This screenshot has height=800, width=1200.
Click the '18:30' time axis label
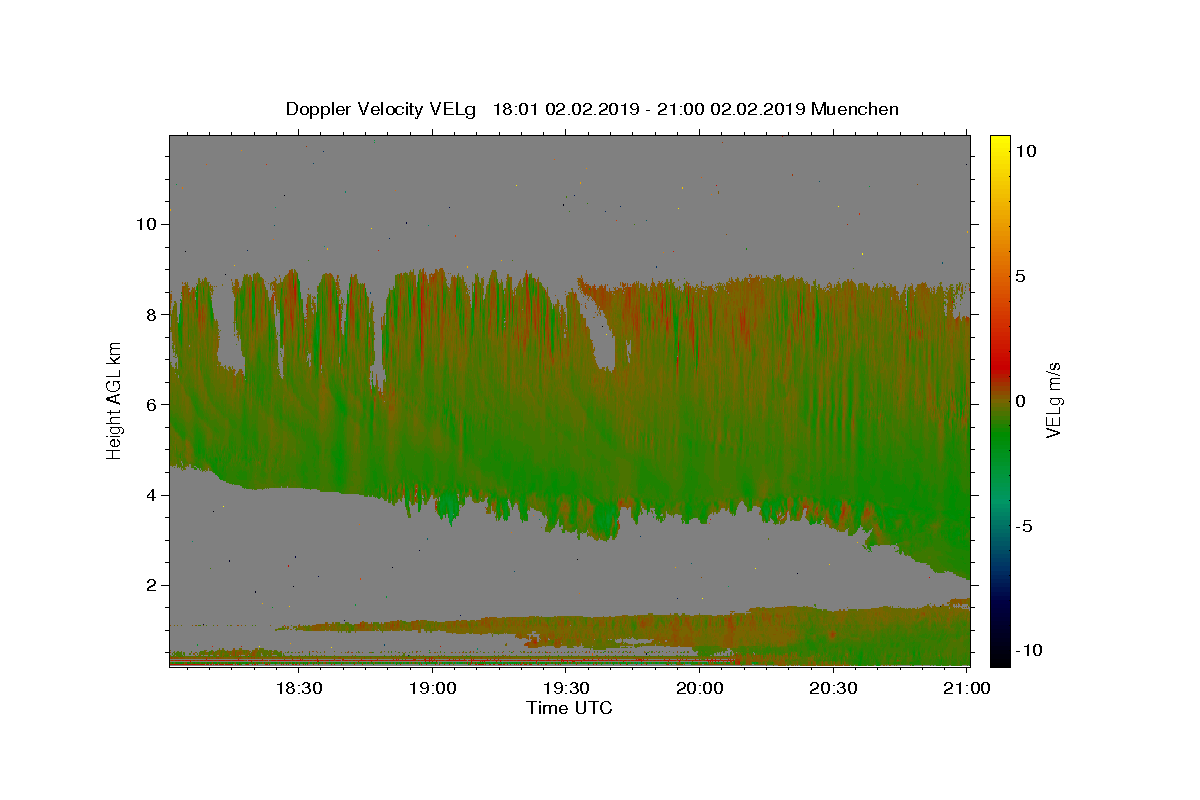[x=298, y=688]
